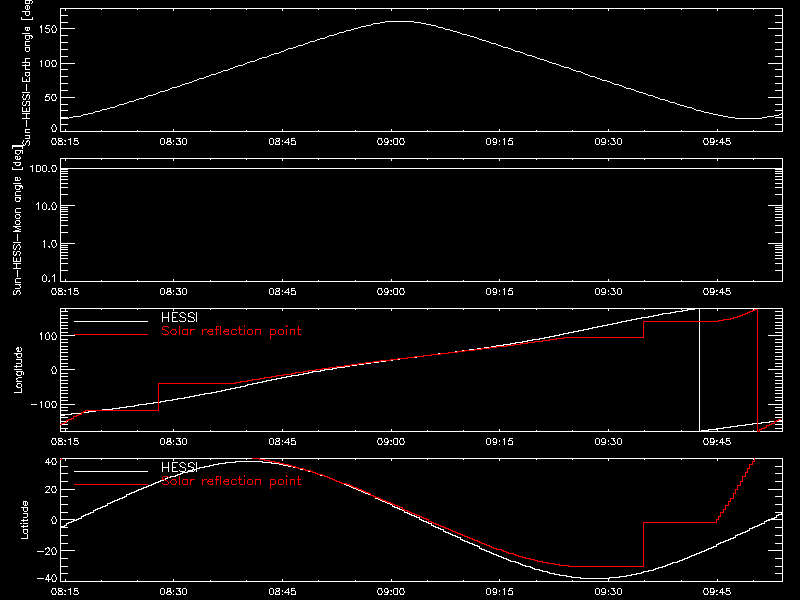Image resolution: width=800 pixels, height=600 pixels.
Task: Click the 100 tick on Earth angle plot
Action: tap(47, 64)
